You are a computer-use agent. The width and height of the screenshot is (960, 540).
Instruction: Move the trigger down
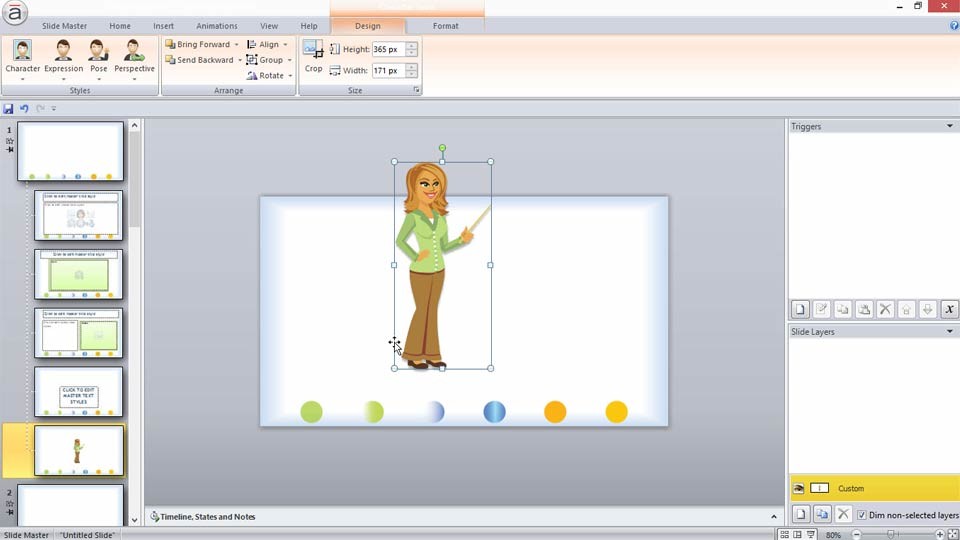click(x=928, y=309)
